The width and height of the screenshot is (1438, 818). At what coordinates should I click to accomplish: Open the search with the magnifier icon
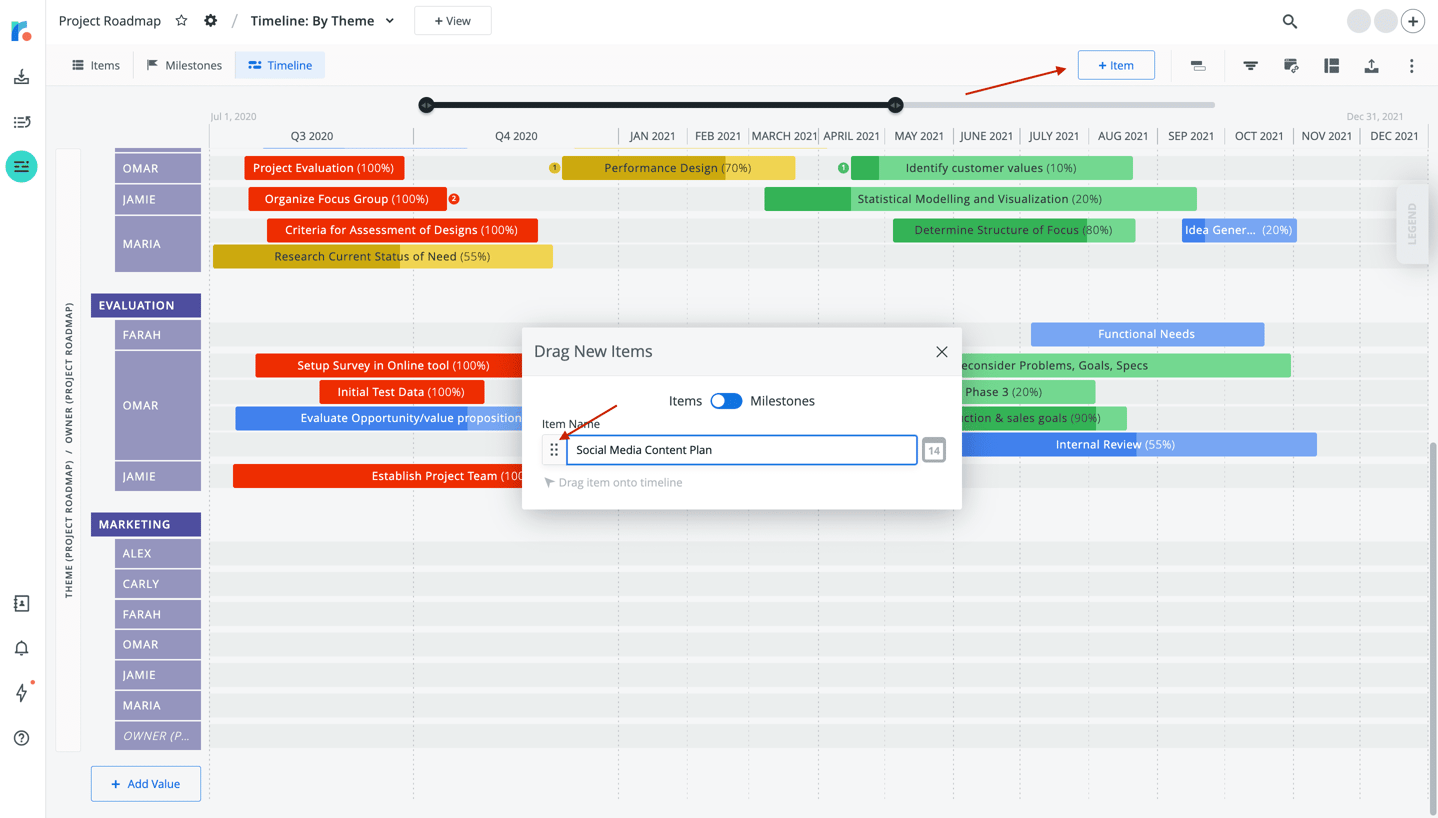tap(1289, 20)
